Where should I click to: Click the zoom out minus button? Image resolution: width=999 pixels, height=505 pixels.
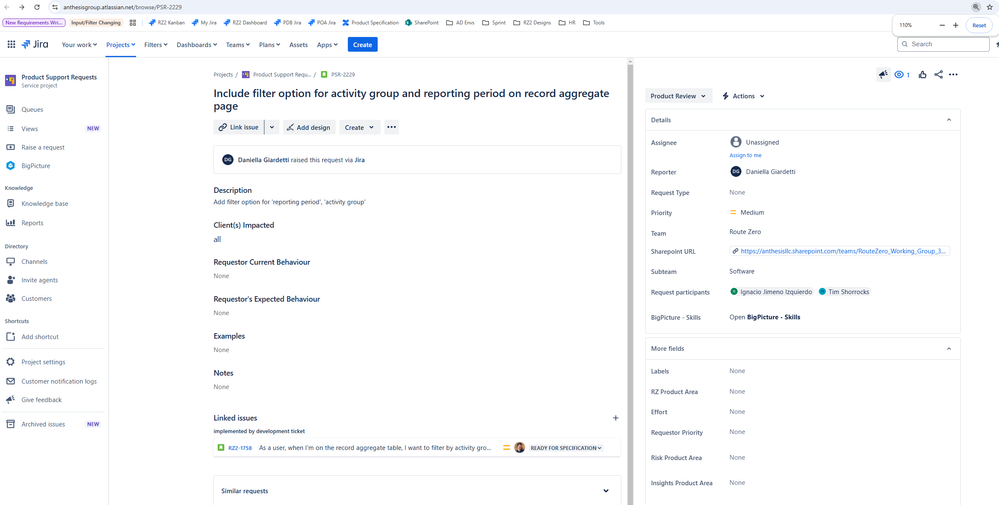(942, 25)
